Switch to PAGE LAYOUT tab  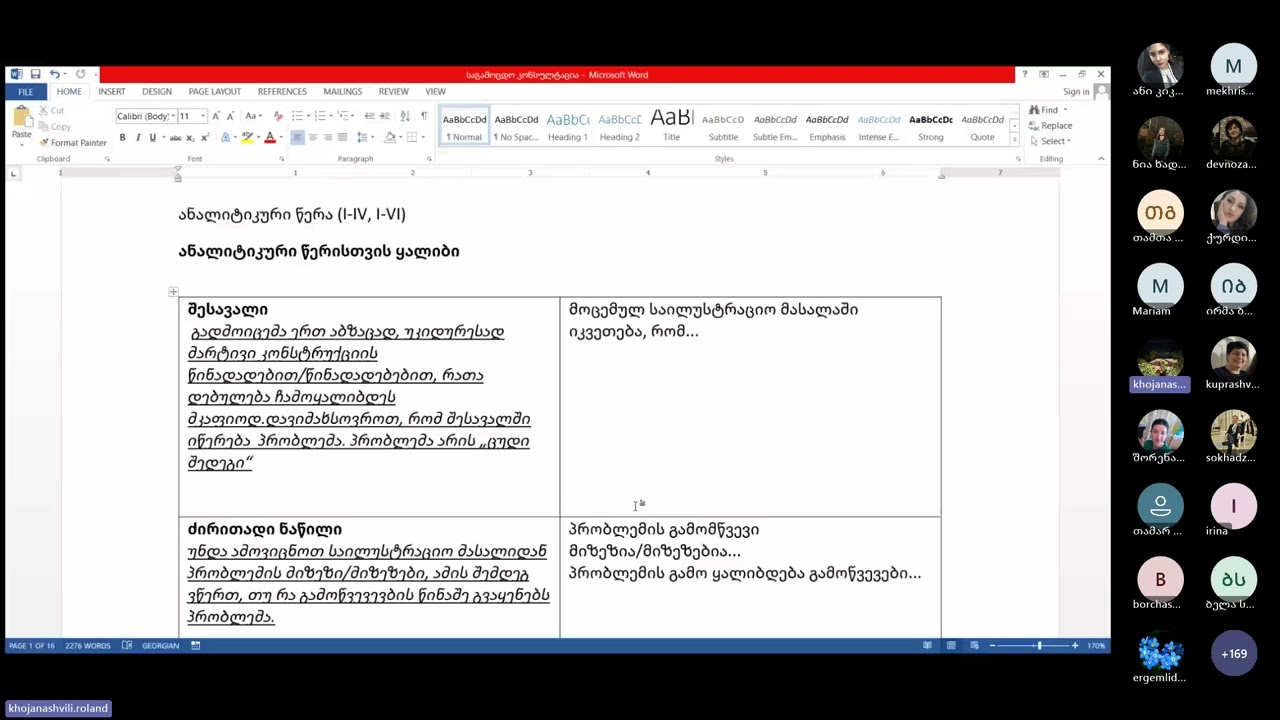tap(215, 92)
